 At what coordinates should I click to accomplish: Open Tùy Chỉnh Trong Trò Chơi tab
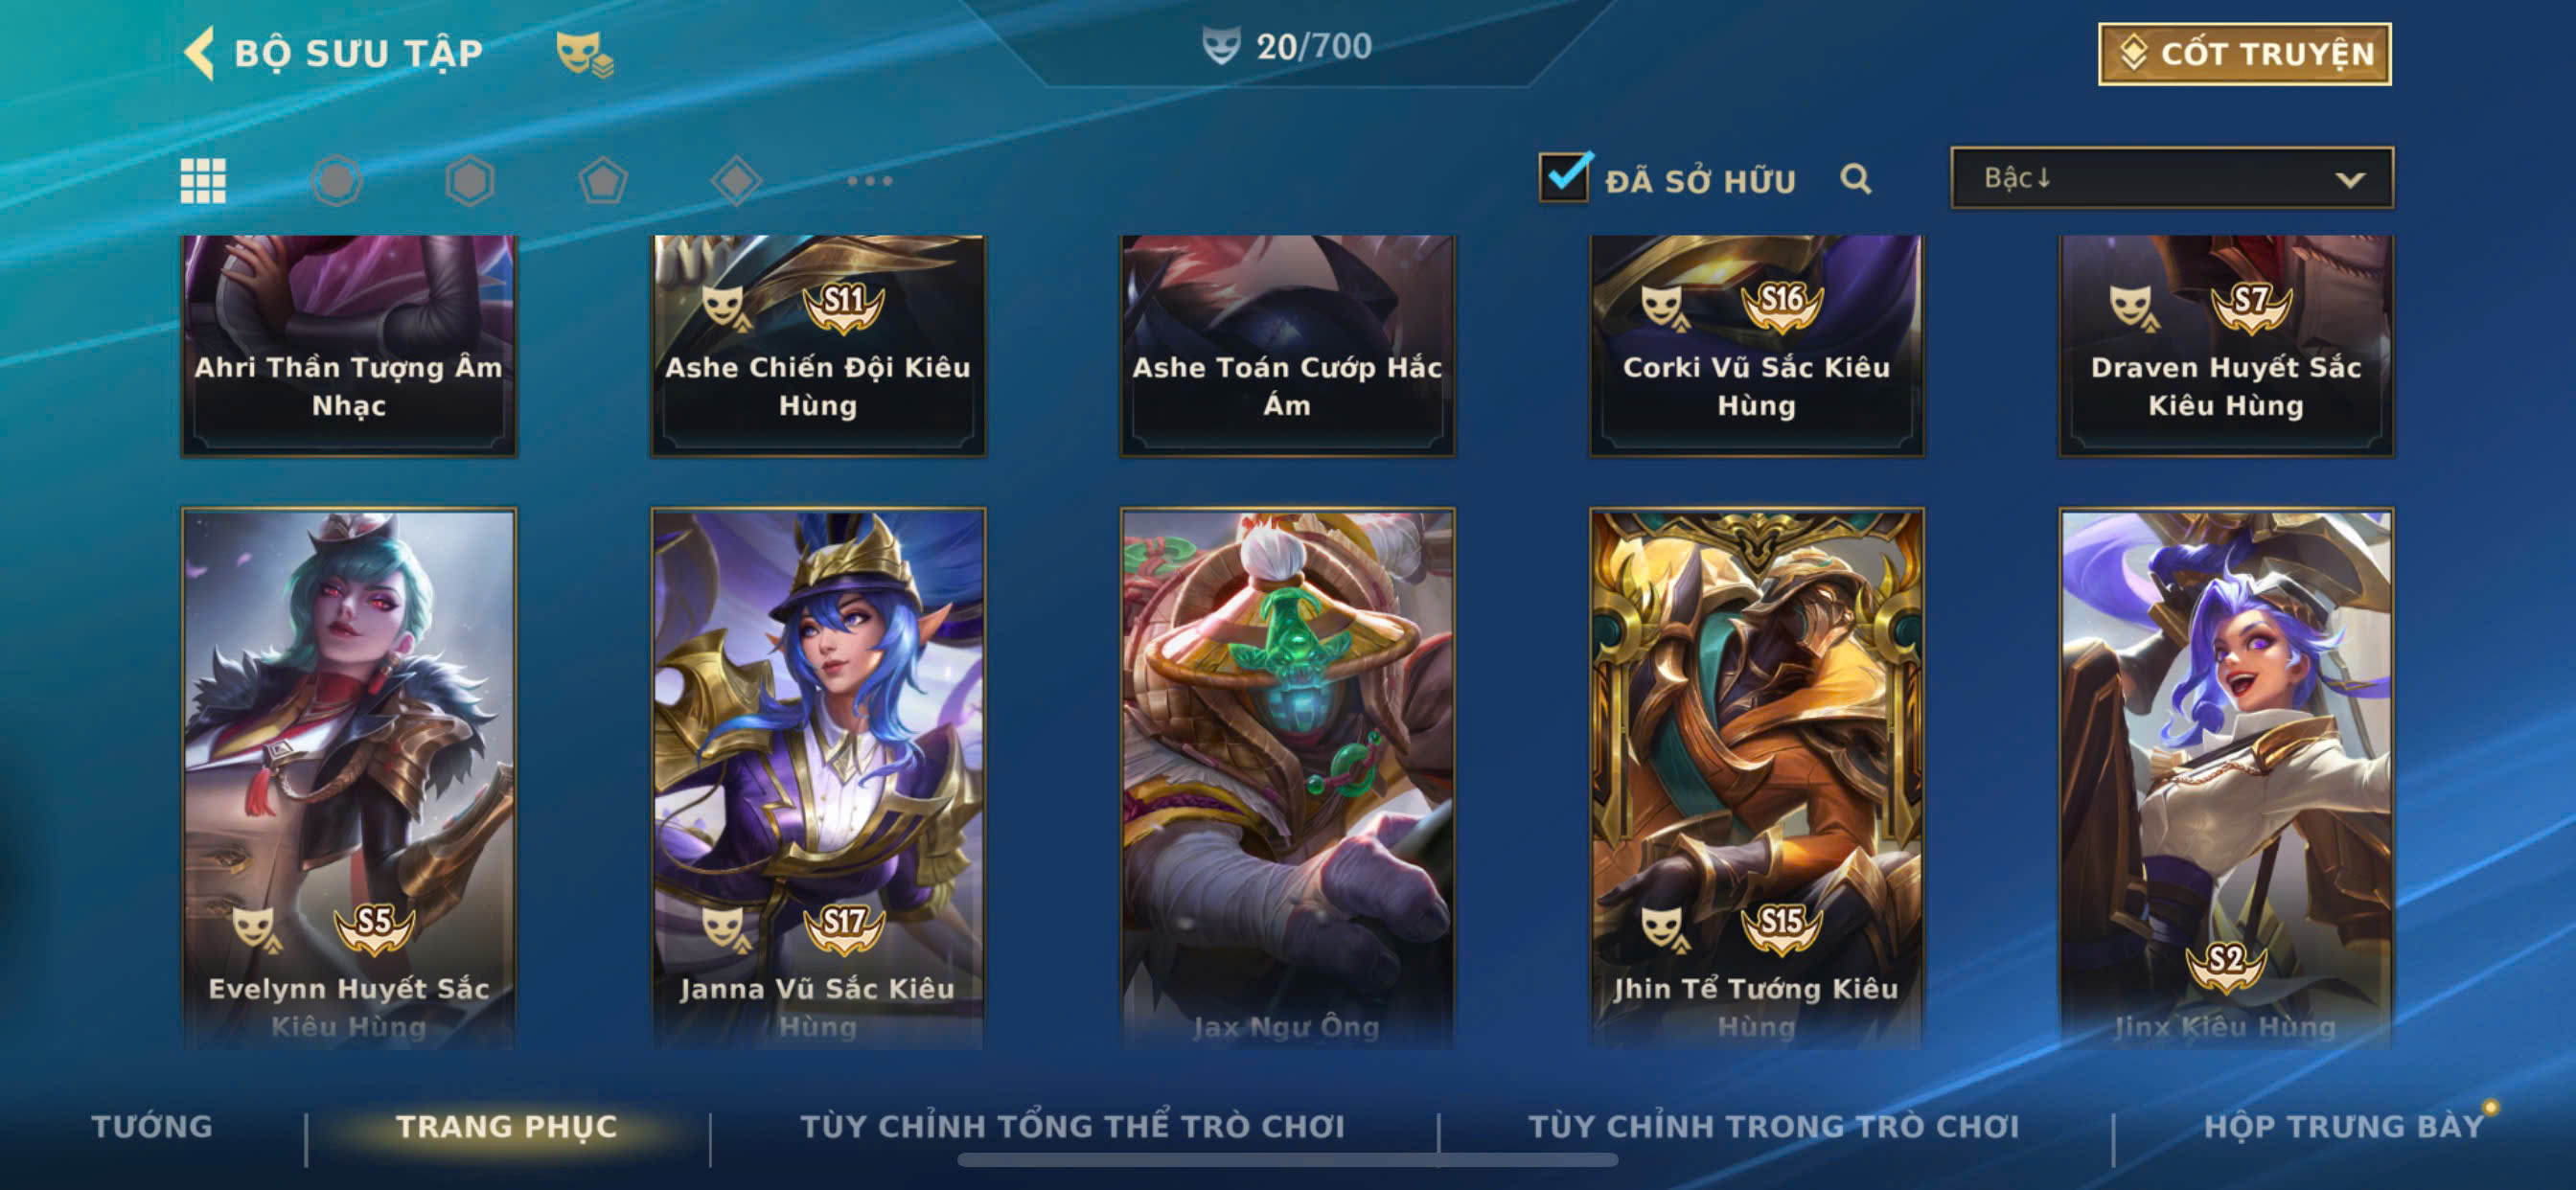point(1774,1126)
